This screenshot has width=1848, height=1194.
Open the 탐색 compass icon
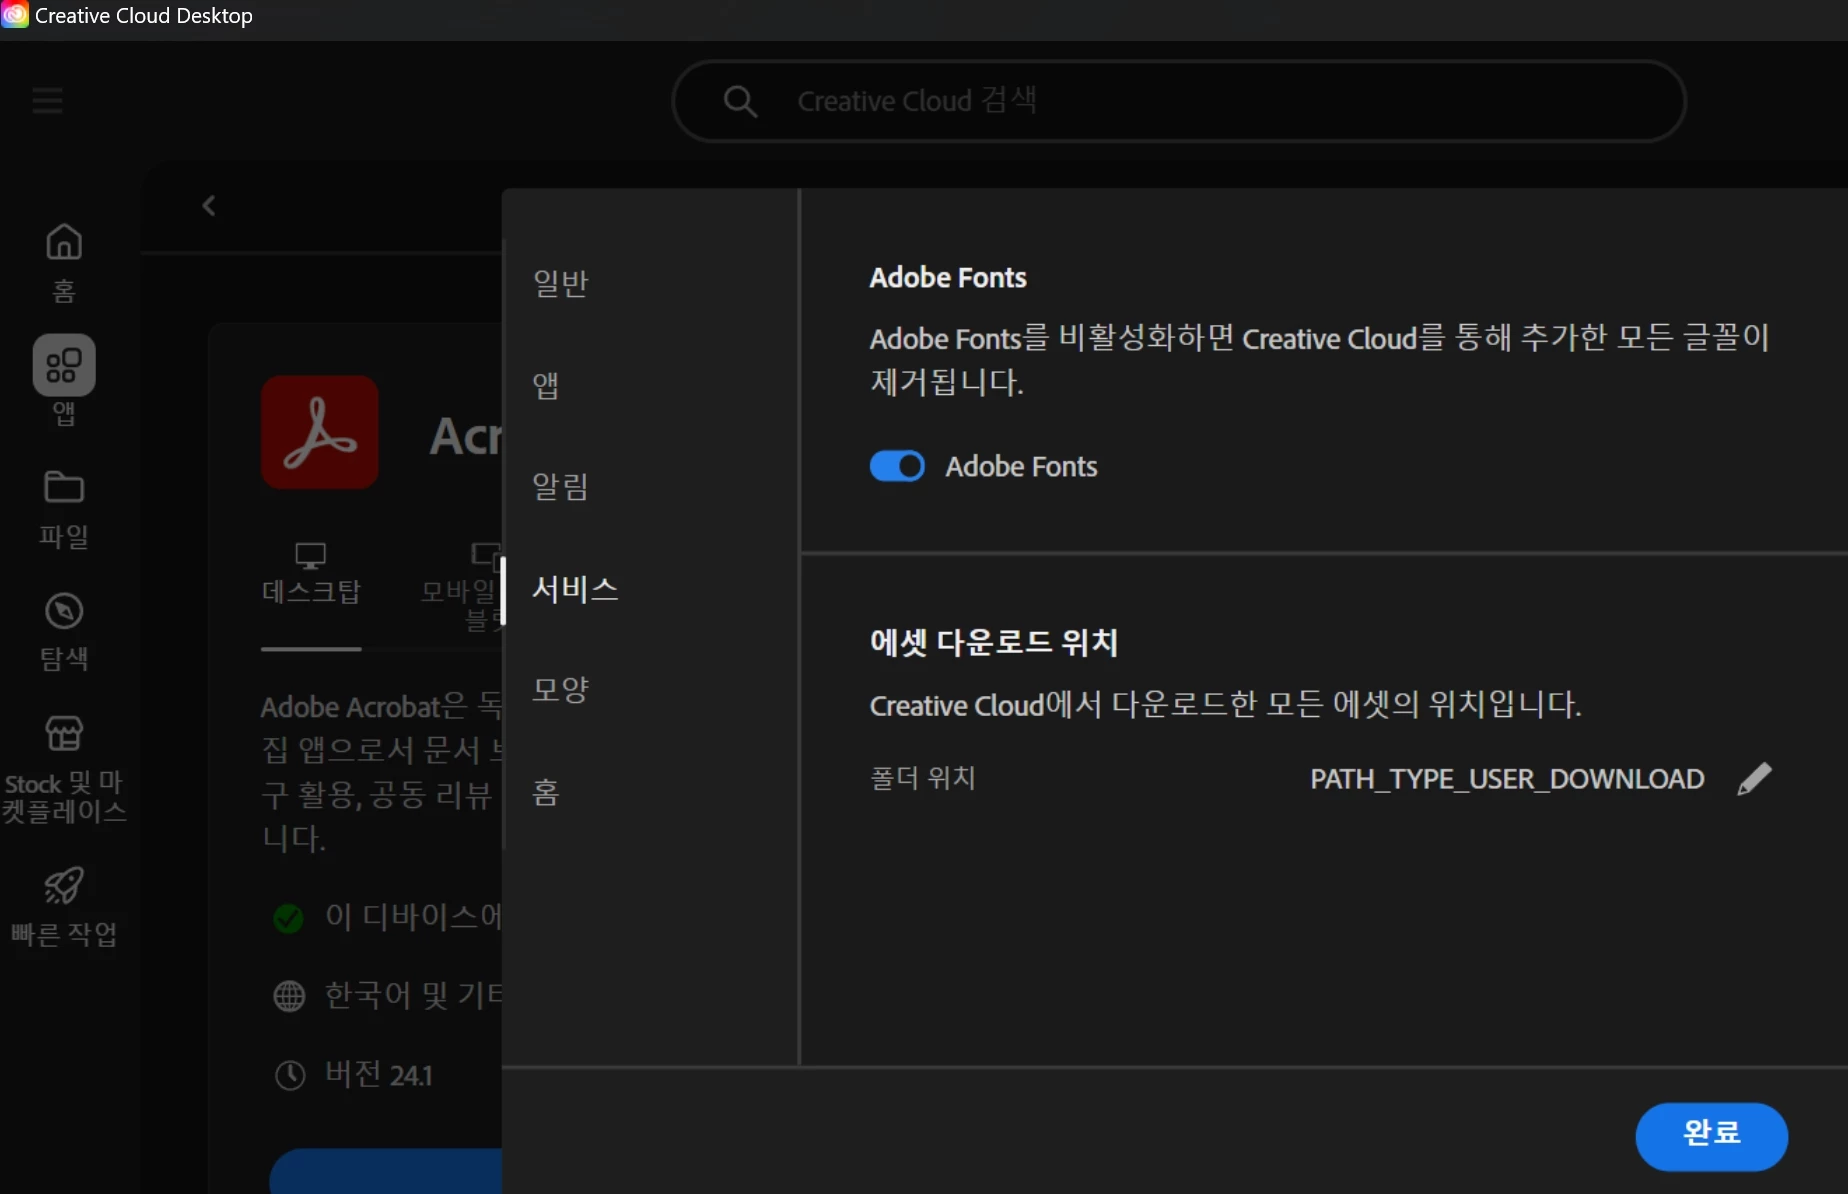64,611
